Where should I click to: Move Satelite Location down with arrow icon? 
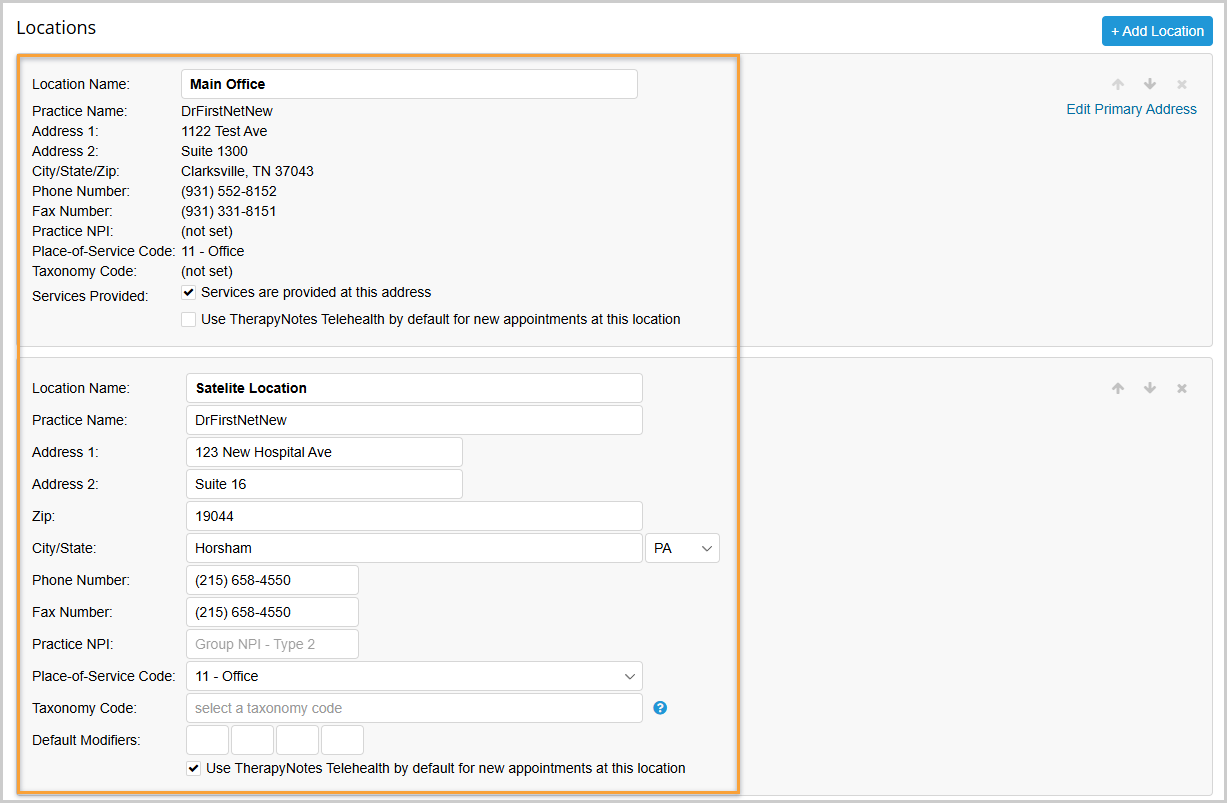tap(1150, 389)
